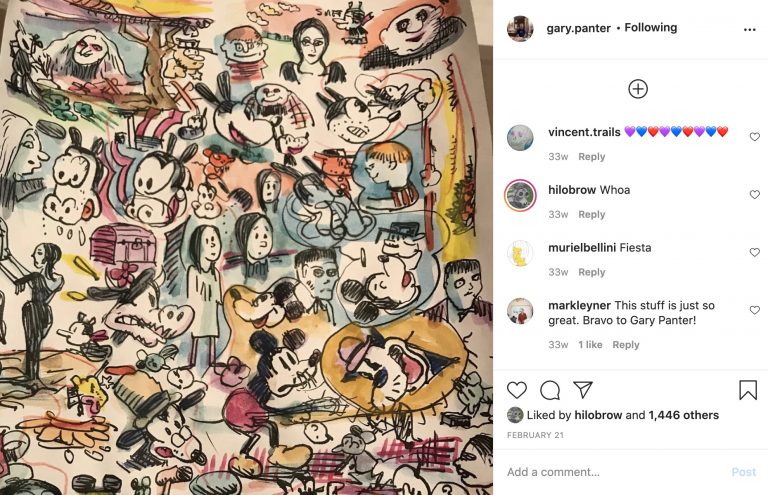This screenshot has width=768, height=495.
Task: Like the post with heart icon
Action: 517,390
